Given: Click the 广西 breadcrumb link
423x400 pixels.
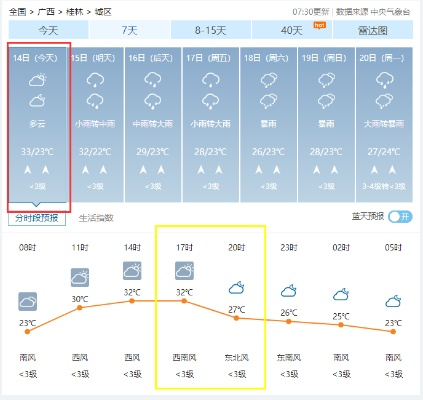Looking at the screenshot, I should tap(46, 12).
